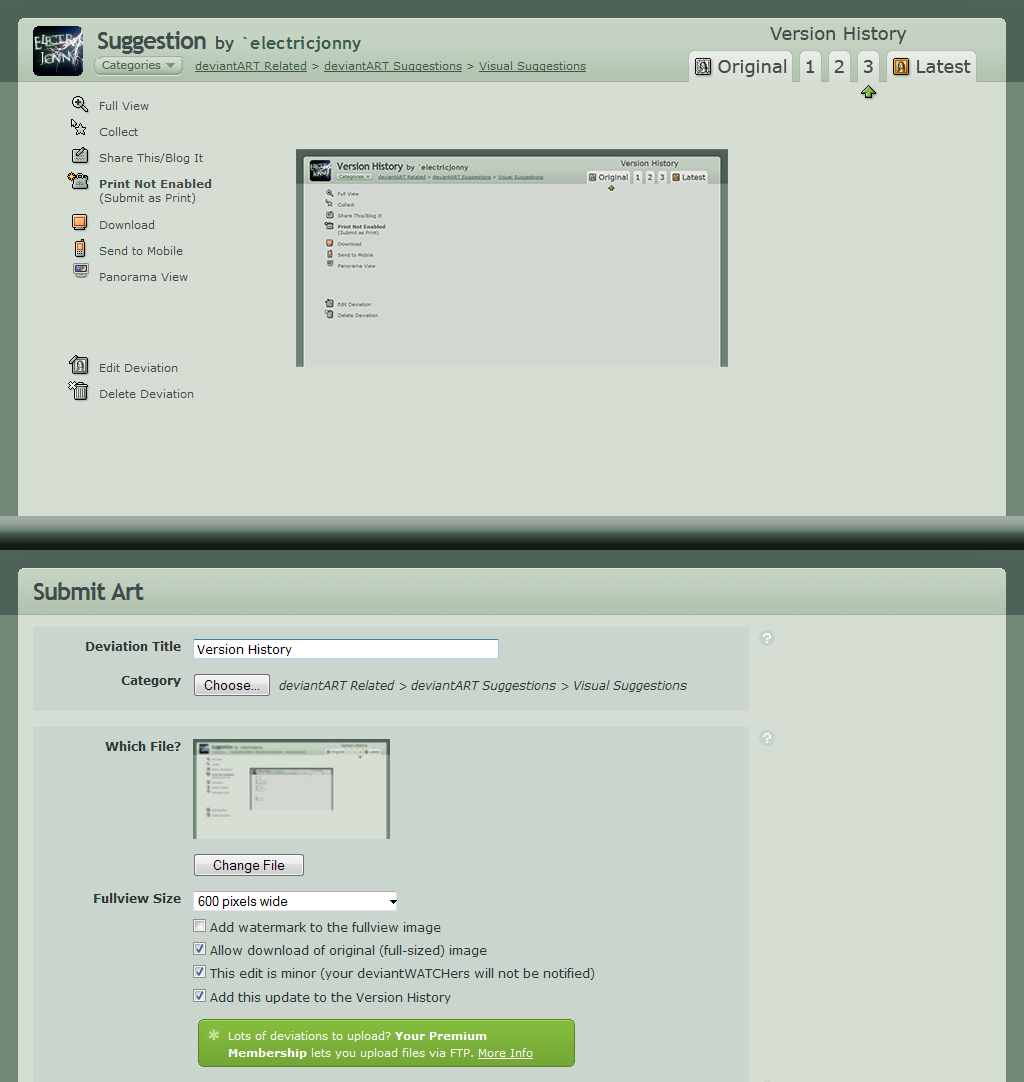Click the Share This/Blog It text link
The image size is (1024, 1082).
click(x=151, y=158)
